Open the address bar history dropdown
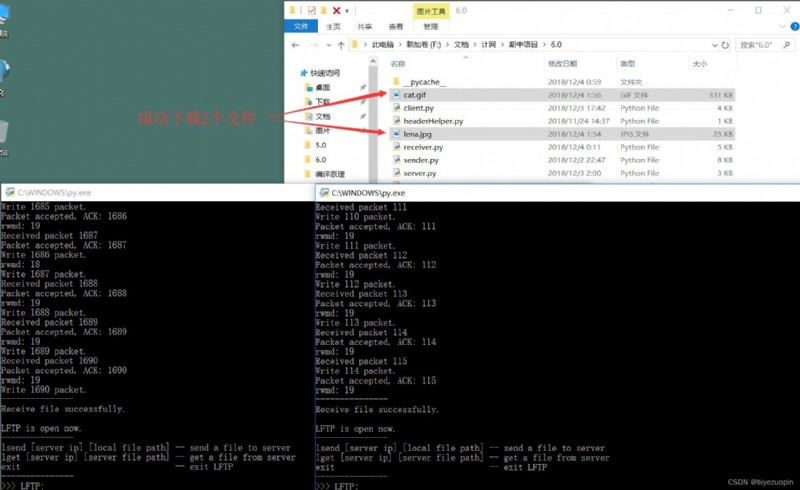Viewport: 800px width, 490px height. tap(715, 45)
